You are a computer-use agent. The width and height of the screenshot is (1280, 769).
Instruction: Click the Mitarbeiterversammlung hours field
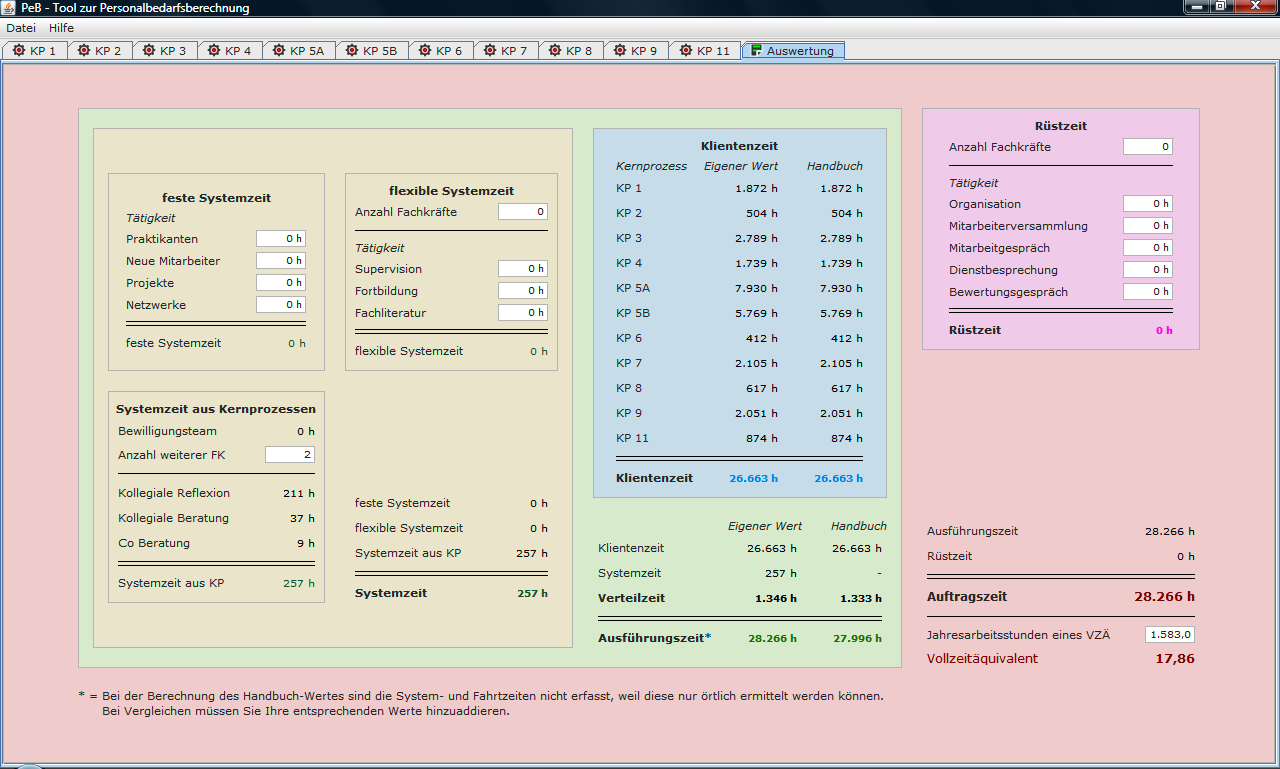point(1147,226)
